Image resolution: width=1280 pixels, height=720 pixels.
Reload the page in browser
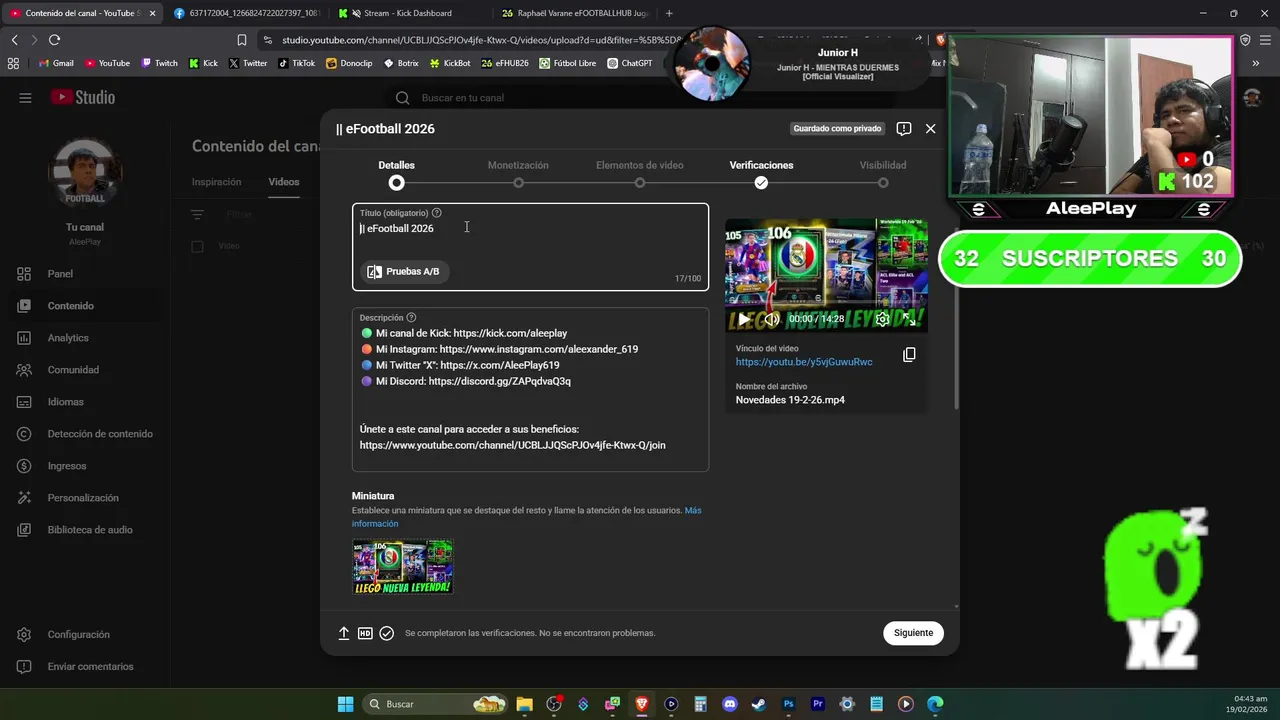click(x=54, y=40)
